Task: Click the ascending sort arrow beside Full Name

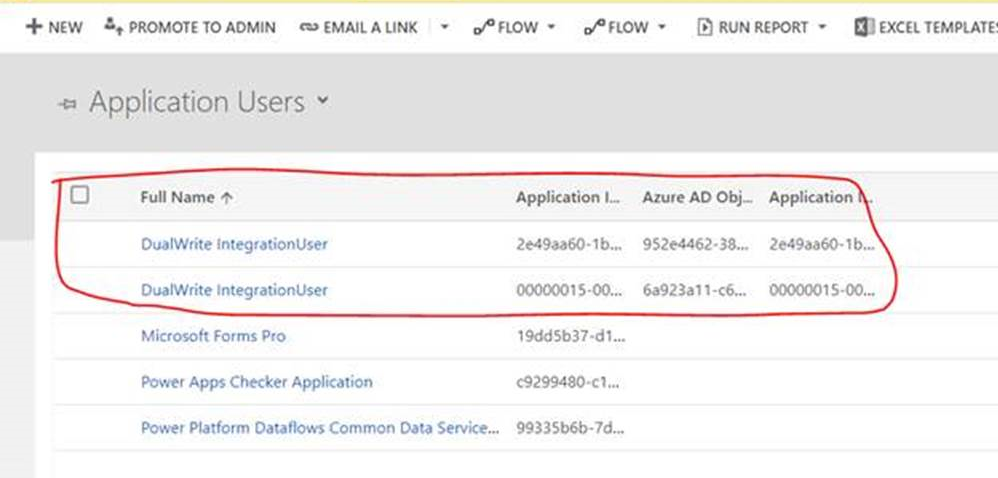Action: (227, 198)
